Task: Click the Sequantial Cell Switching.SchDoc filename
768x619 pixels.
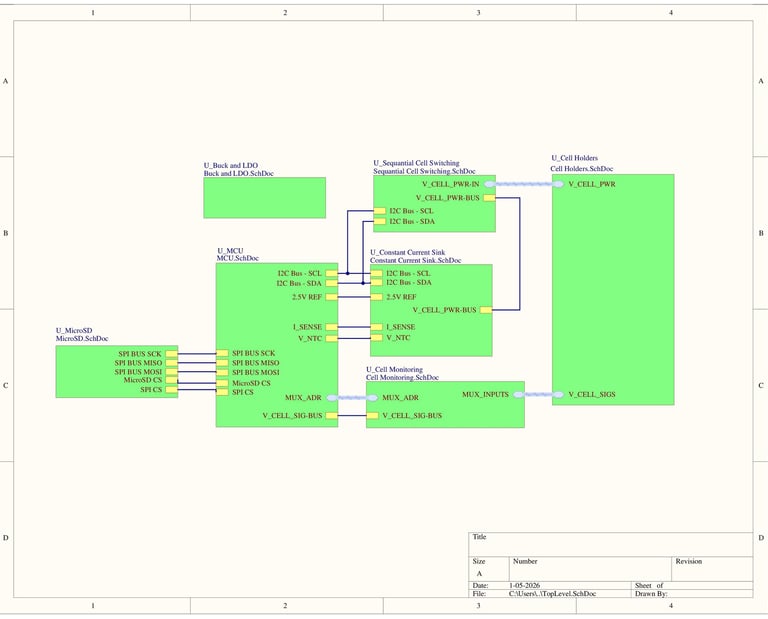Action: click(424, 171)
